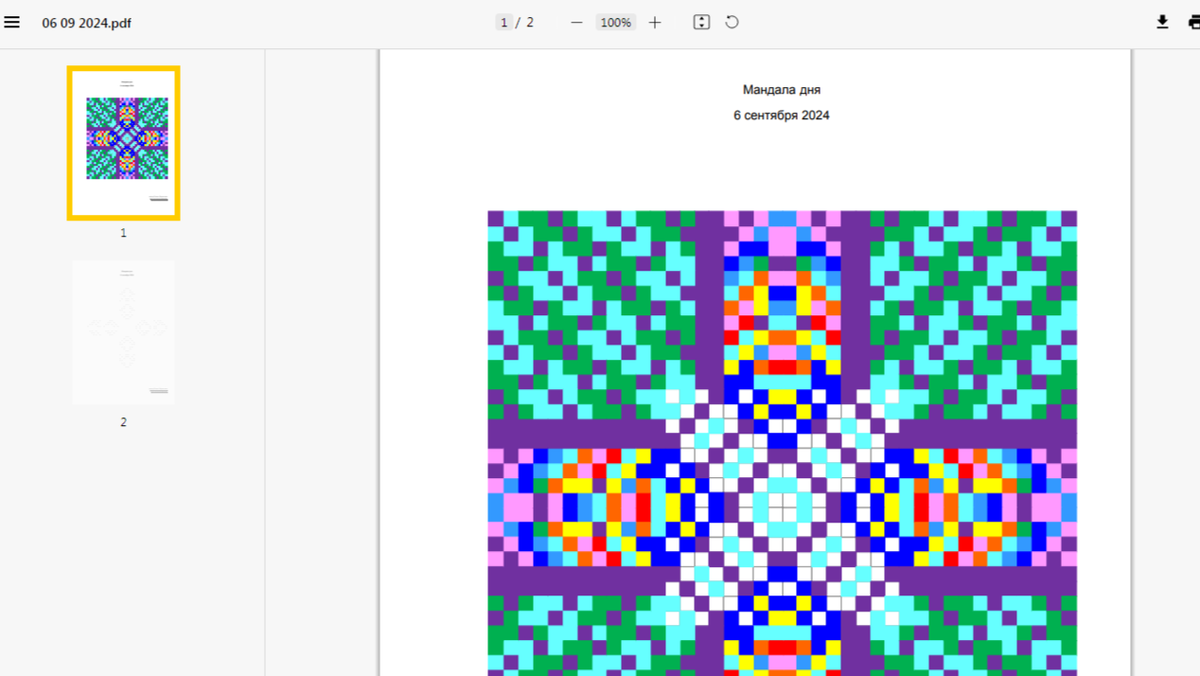This screenshot has height=676, width=1200.
Task: Select page 1 thumbnail in the sidebar
Action: pos(124,142)
